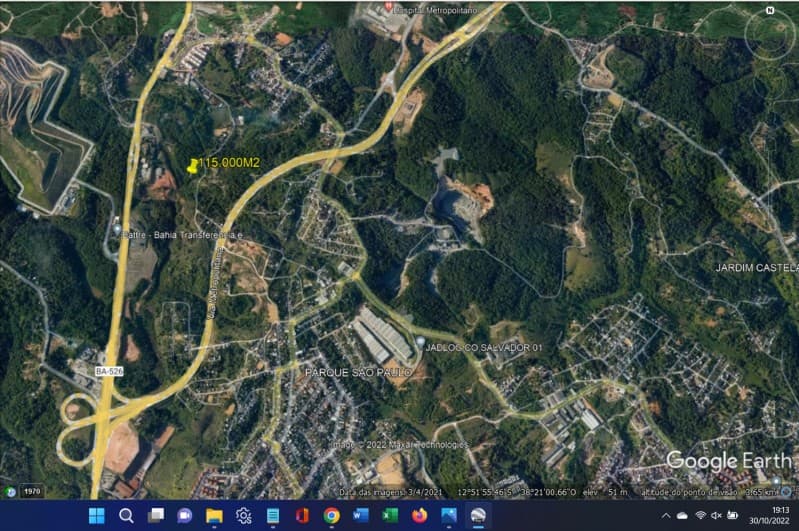Click the yellow pushpin placemark for 115.000M2
The height and width of the screenshot is (531, 799).
[x=193, y=166]
